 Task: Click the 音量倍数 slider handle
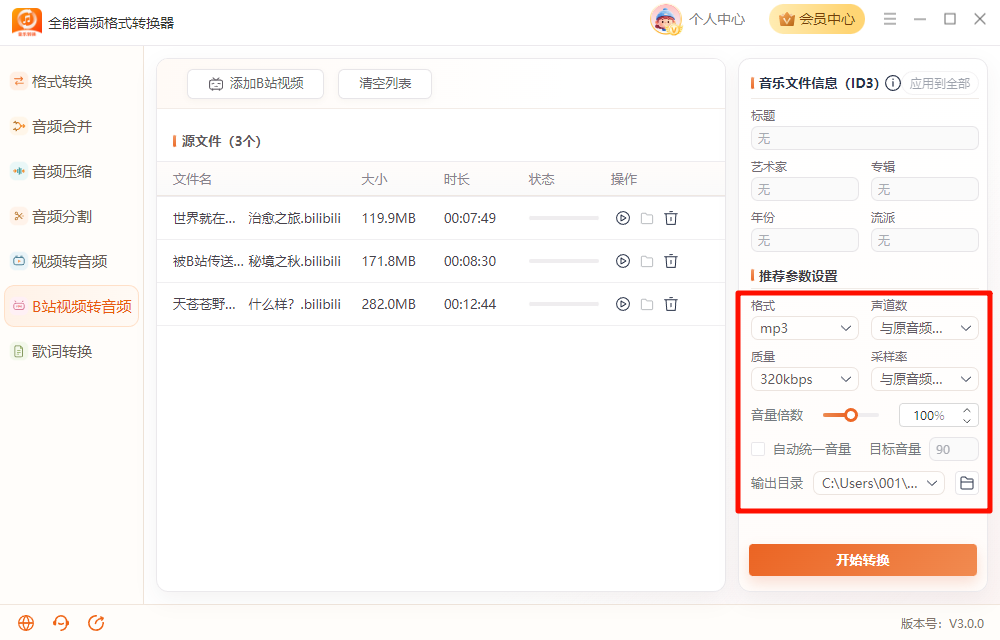[851, 415]
